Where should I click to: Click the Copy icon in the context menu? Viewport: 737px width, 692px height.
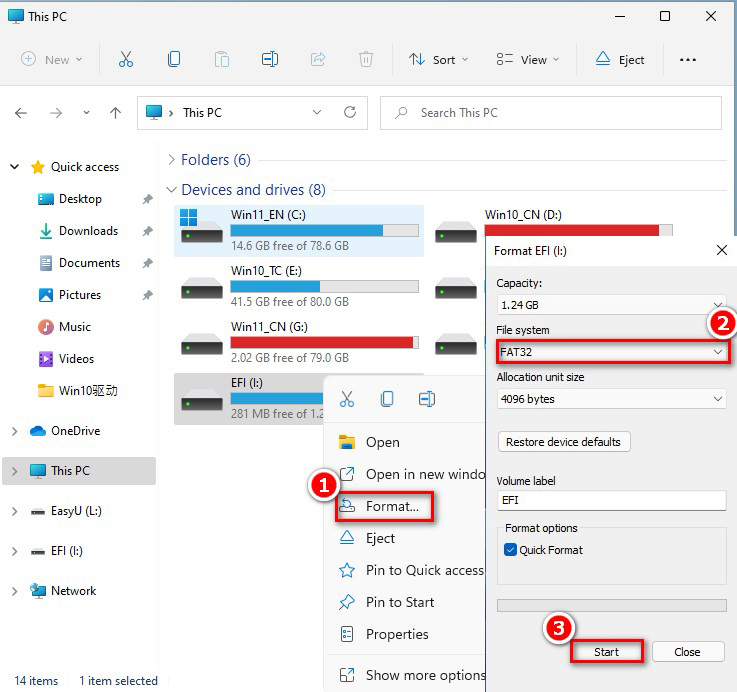(x=387, y=399)
